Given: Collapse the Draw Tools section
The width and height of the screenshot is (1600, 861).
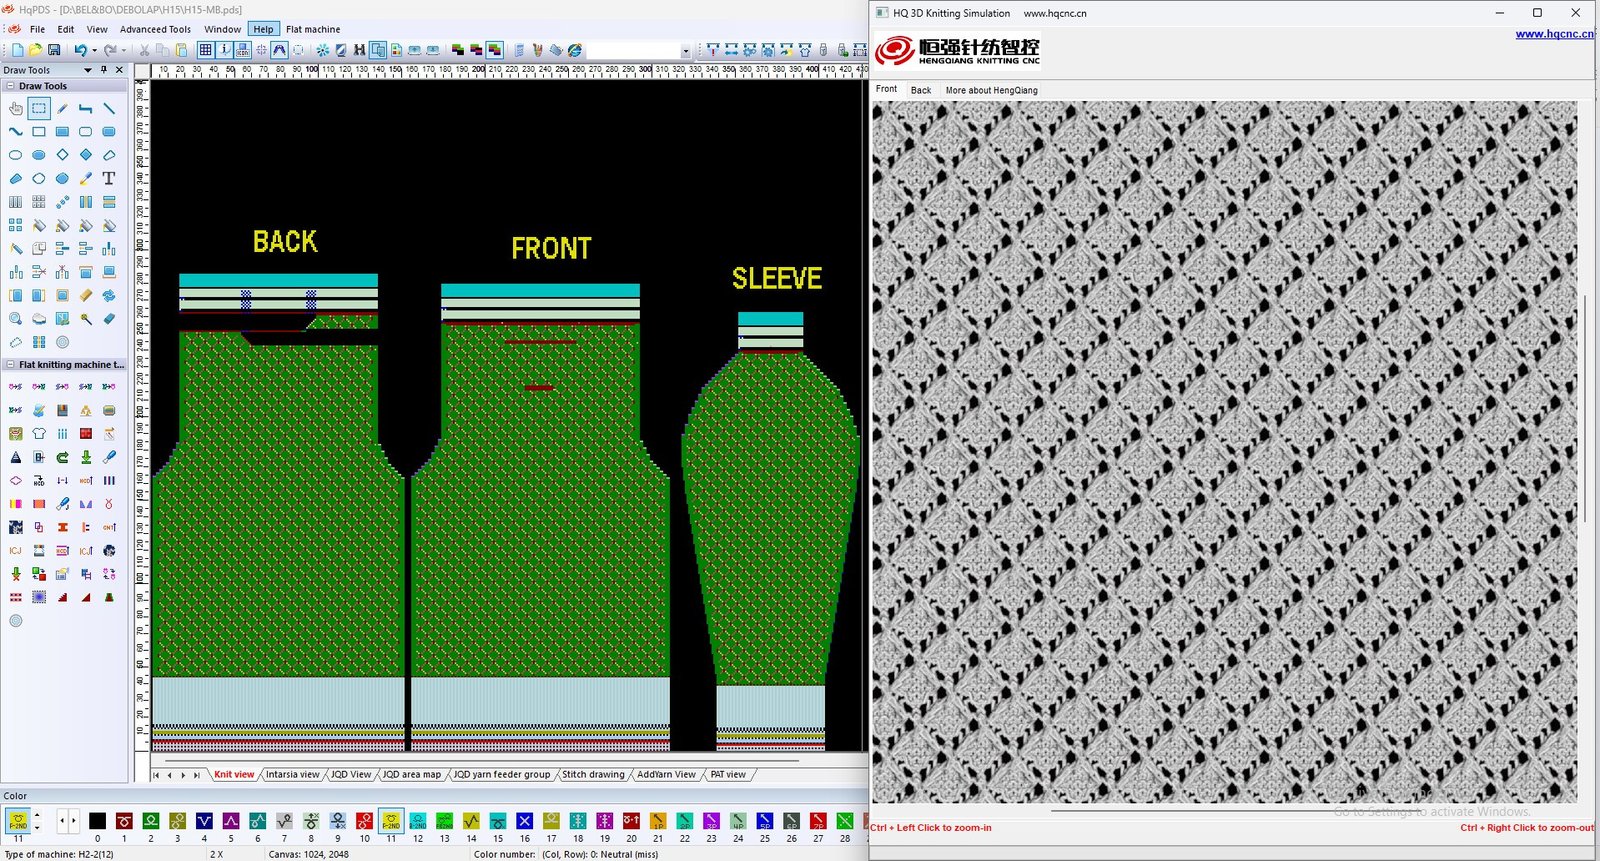Looking at the screenshot, I should pyautogui.click(x=11, y=86).
